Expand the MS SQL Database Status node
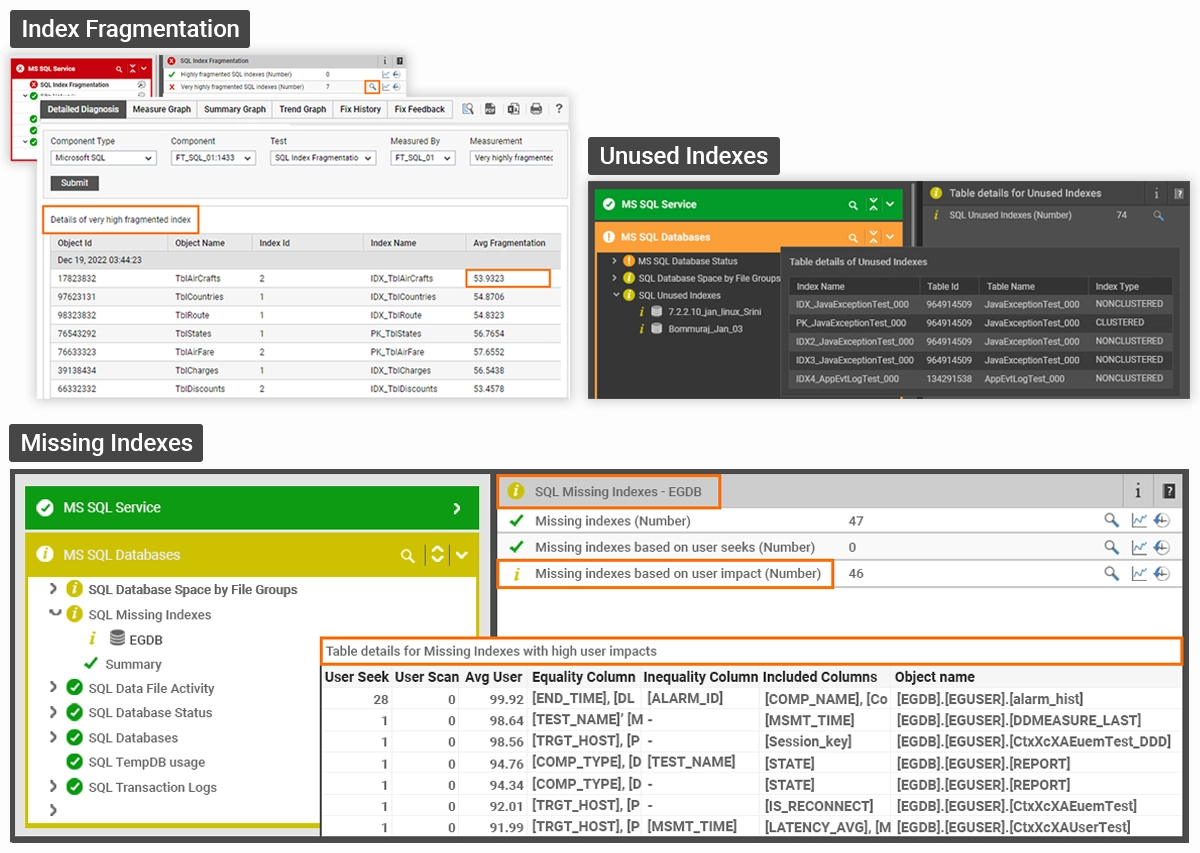 pyautogui.click(x=615, y=261)
